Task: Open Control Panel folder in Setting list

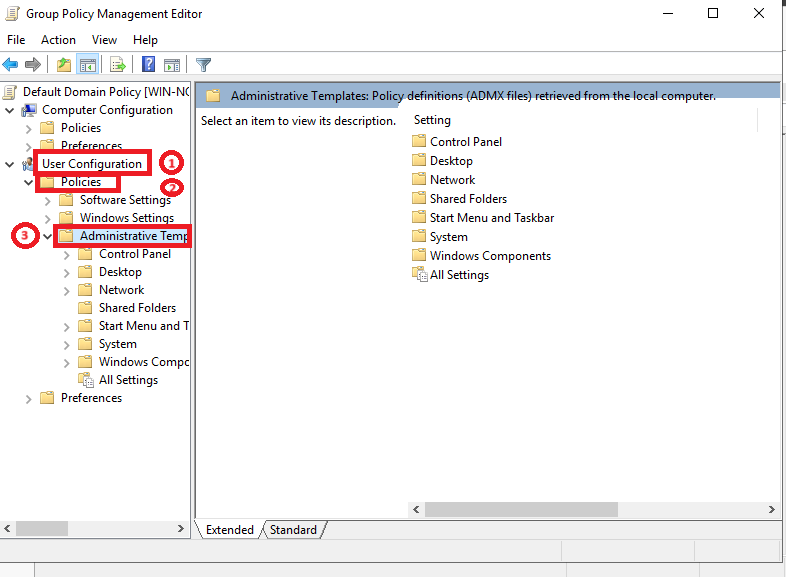Action: (466, 142)
